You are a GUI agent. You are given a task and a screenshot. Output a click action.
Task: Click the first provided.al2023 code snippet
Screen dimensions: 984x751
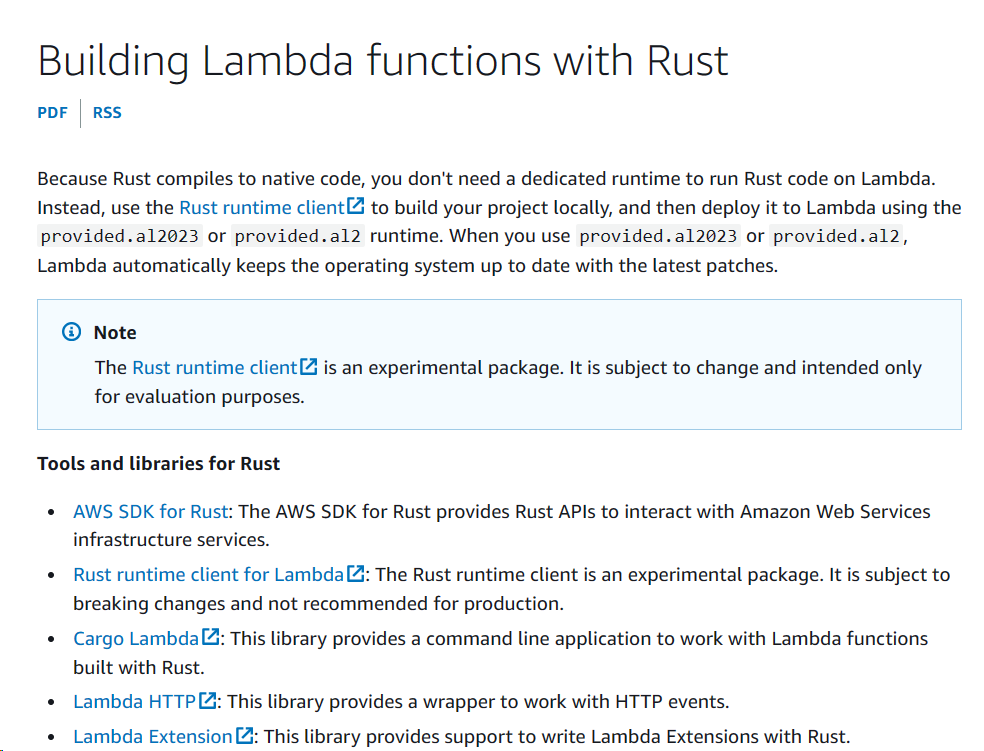point(119,237)
